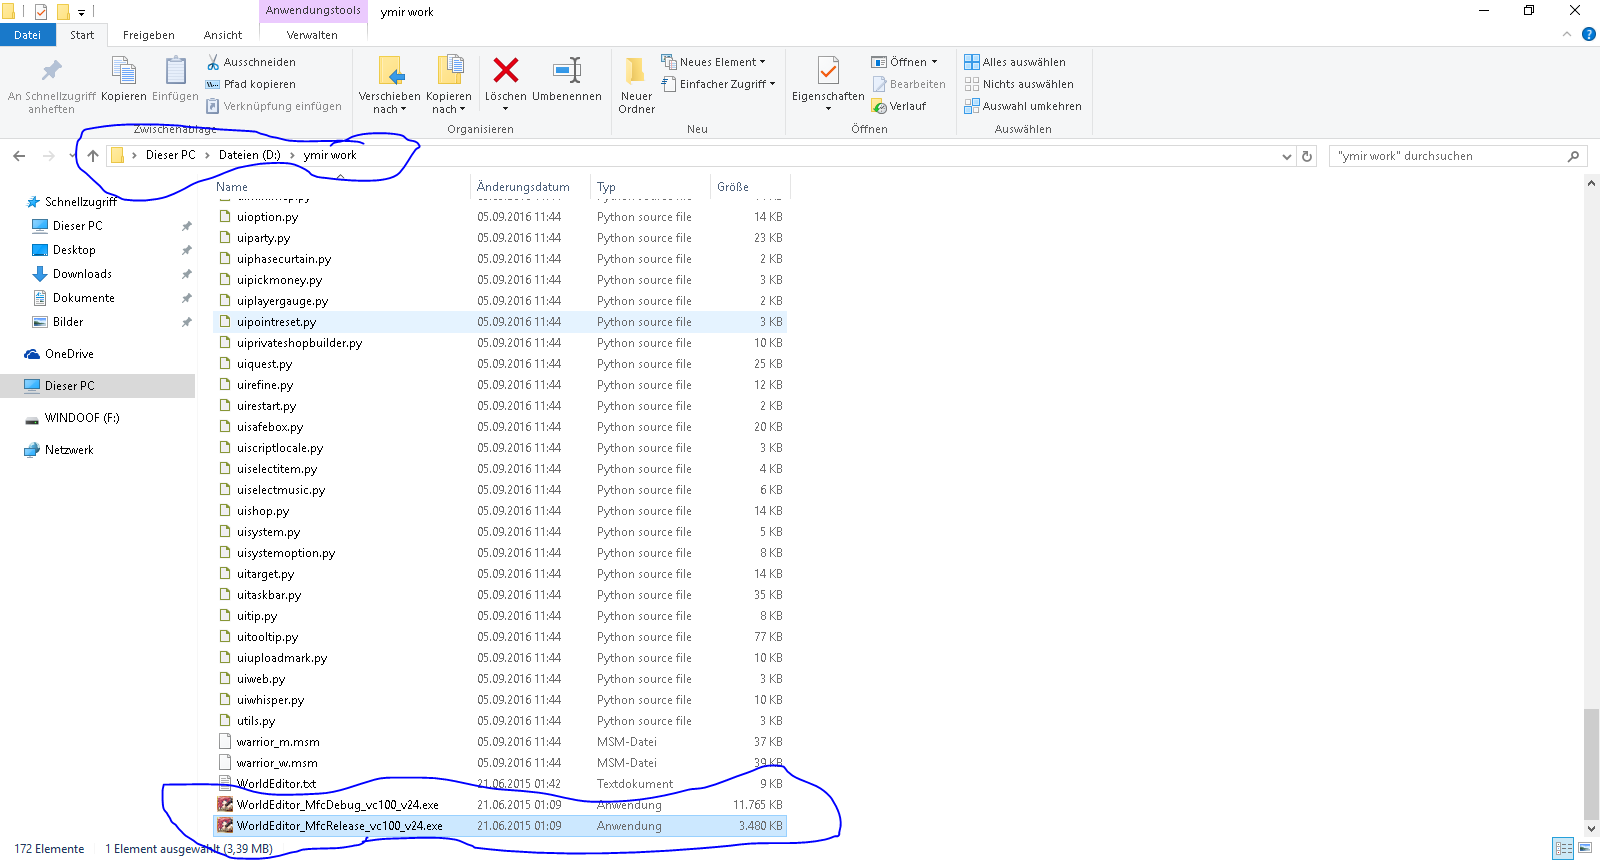Switch to the Verwalten ribbon tab
Viewport: 1600px width, 860px height.
tap(312, 35)
